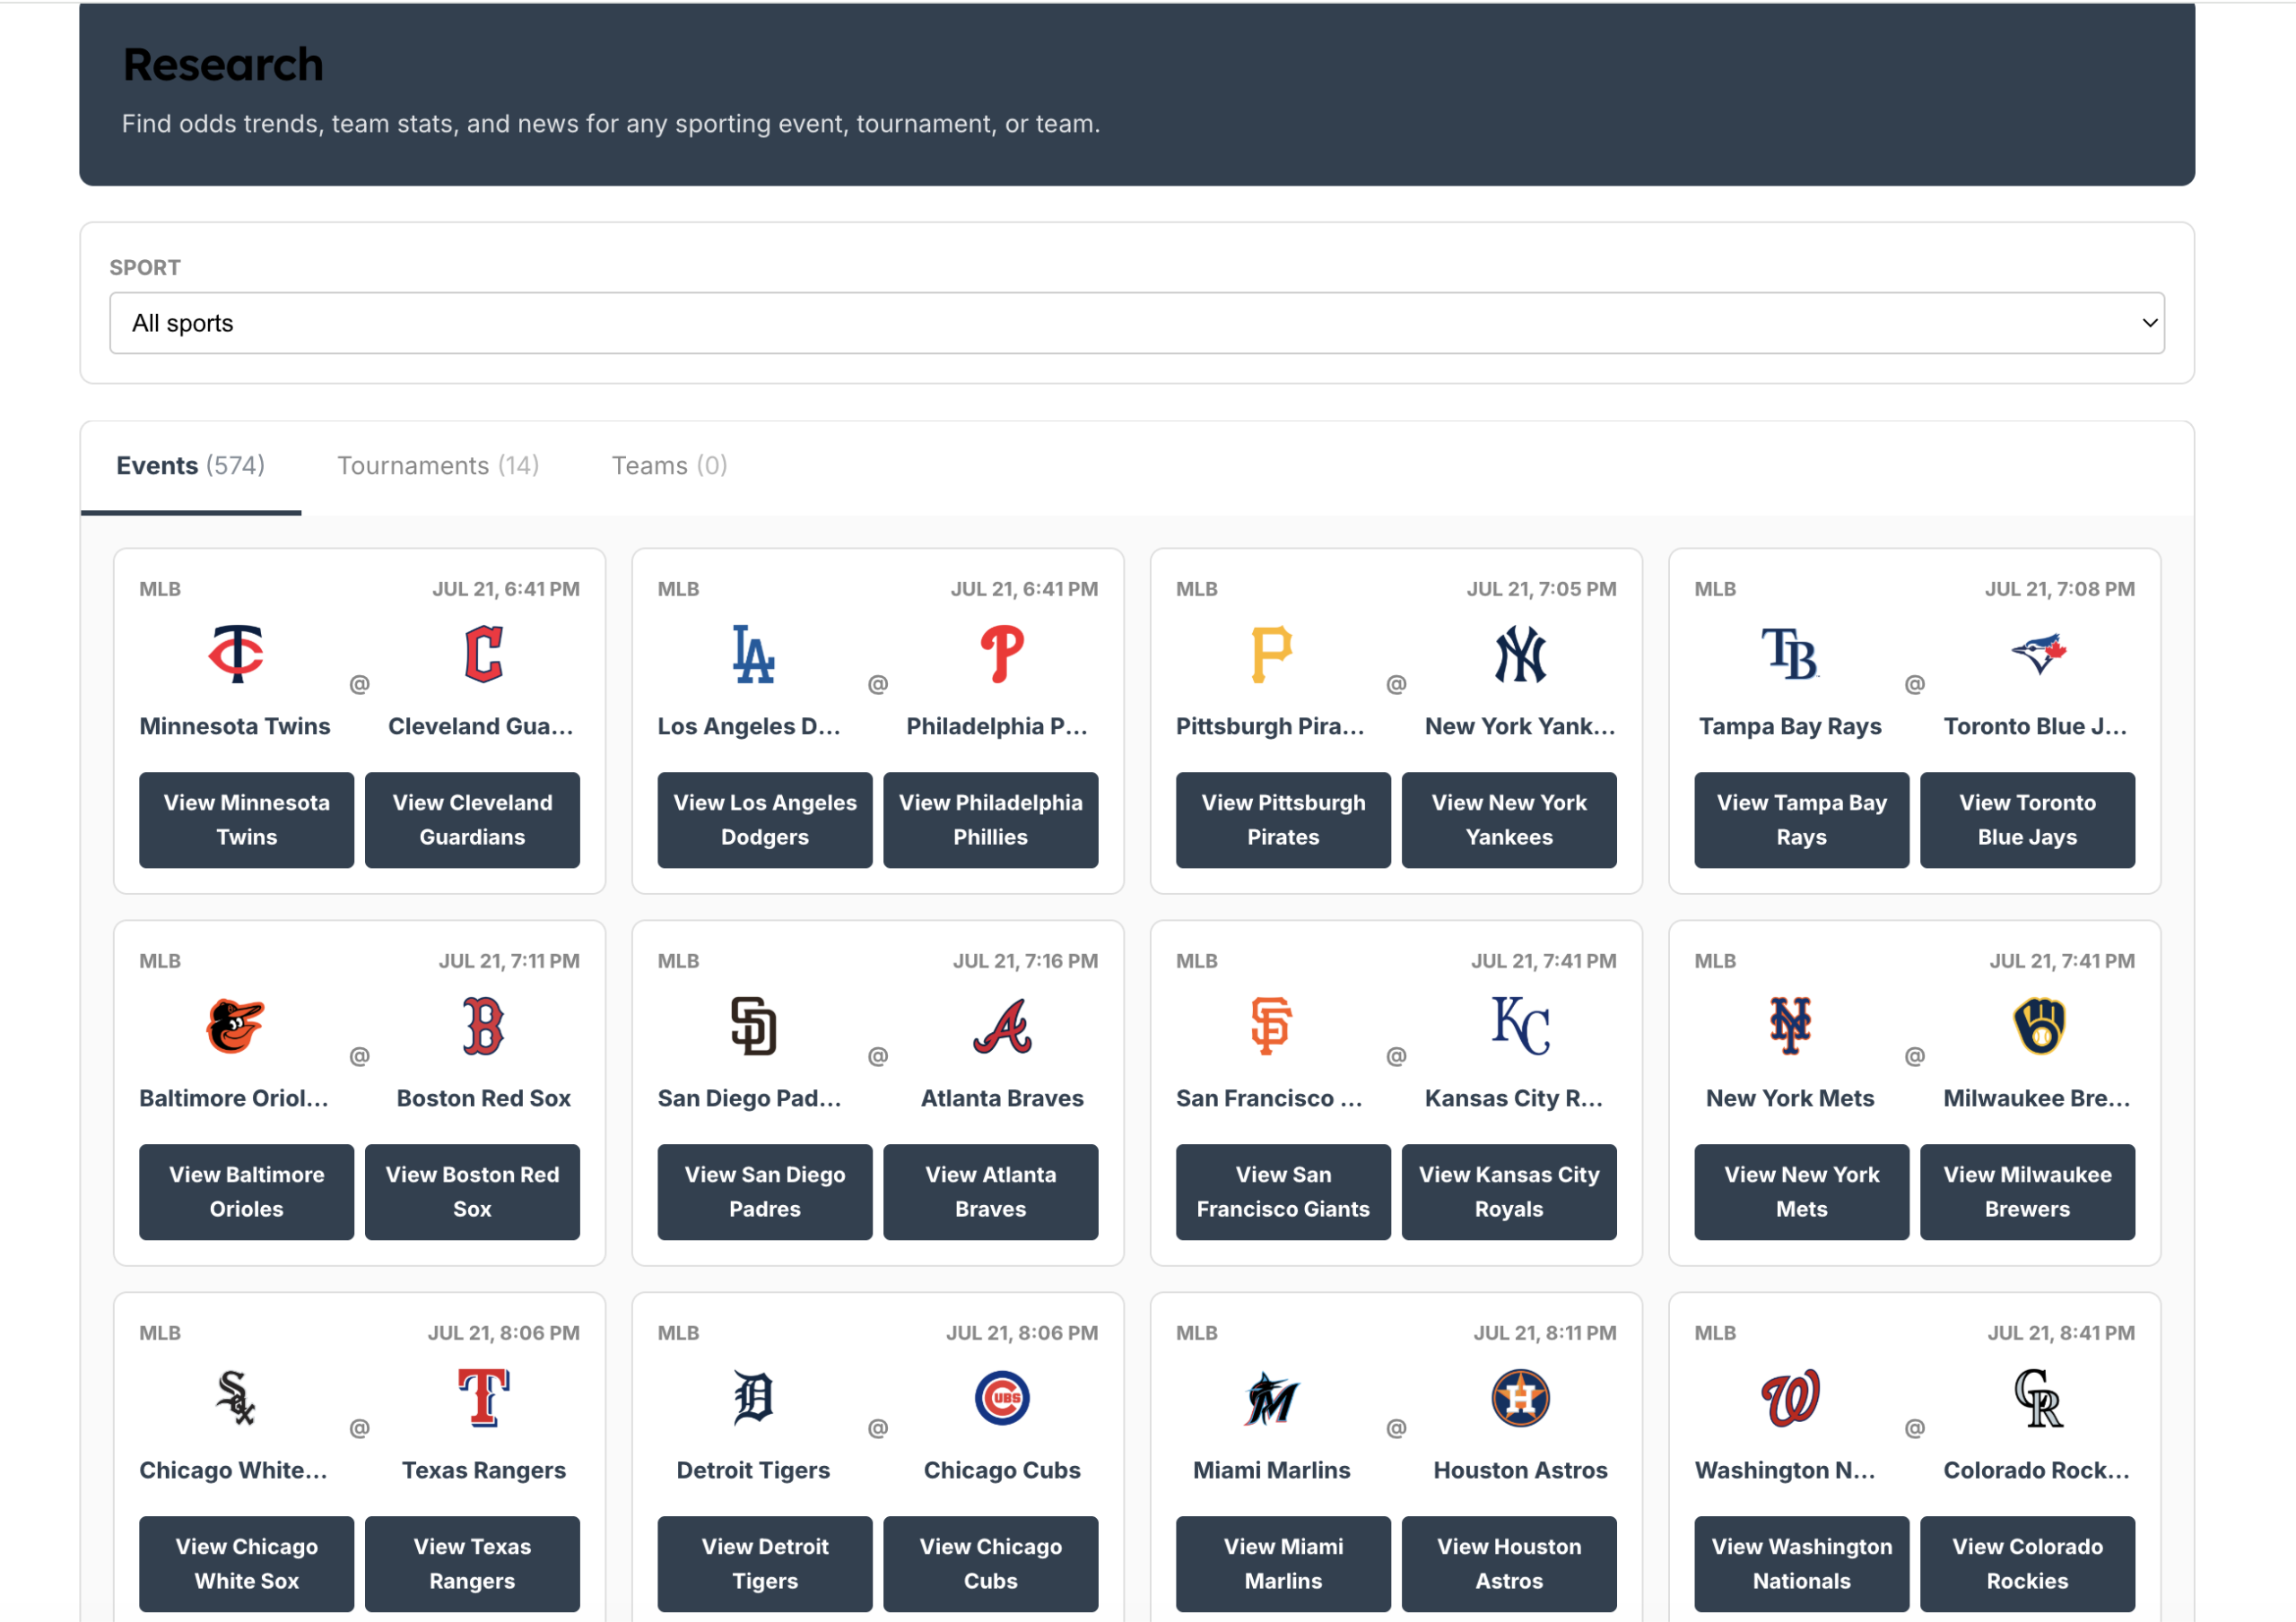Viewport: 2296px width, 1622px height.
Task: Open View Colorado Rockies
Action: (2028, 1564)
